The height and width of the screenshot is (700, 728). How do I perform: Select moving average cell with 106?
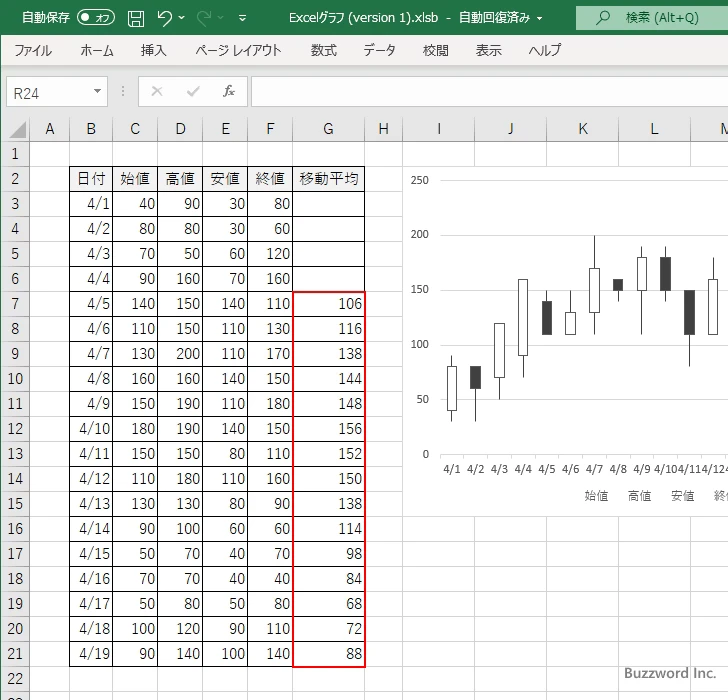328,304
